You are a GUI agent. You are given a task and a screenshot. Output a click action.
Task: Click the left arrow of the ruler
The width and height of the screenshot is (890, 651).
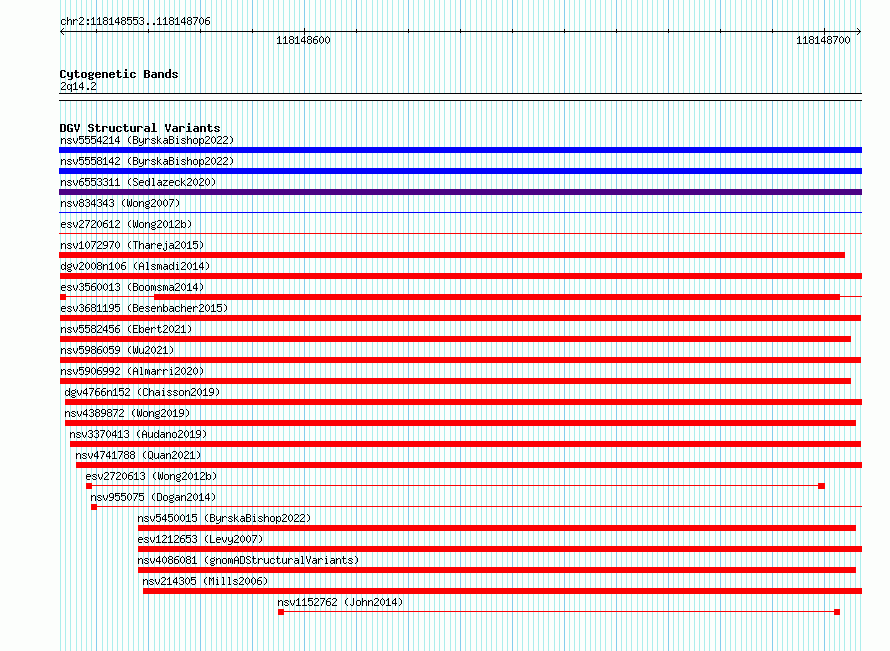(62, 32)
